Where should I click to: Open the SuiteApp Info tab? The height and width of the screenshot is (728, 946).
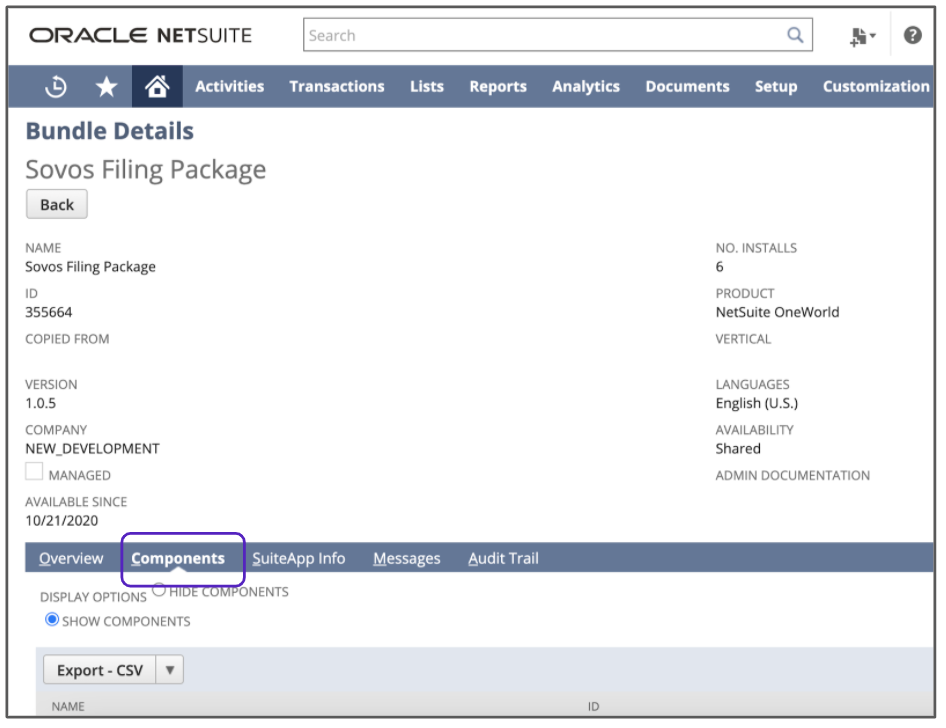click(x=298, y=558)
